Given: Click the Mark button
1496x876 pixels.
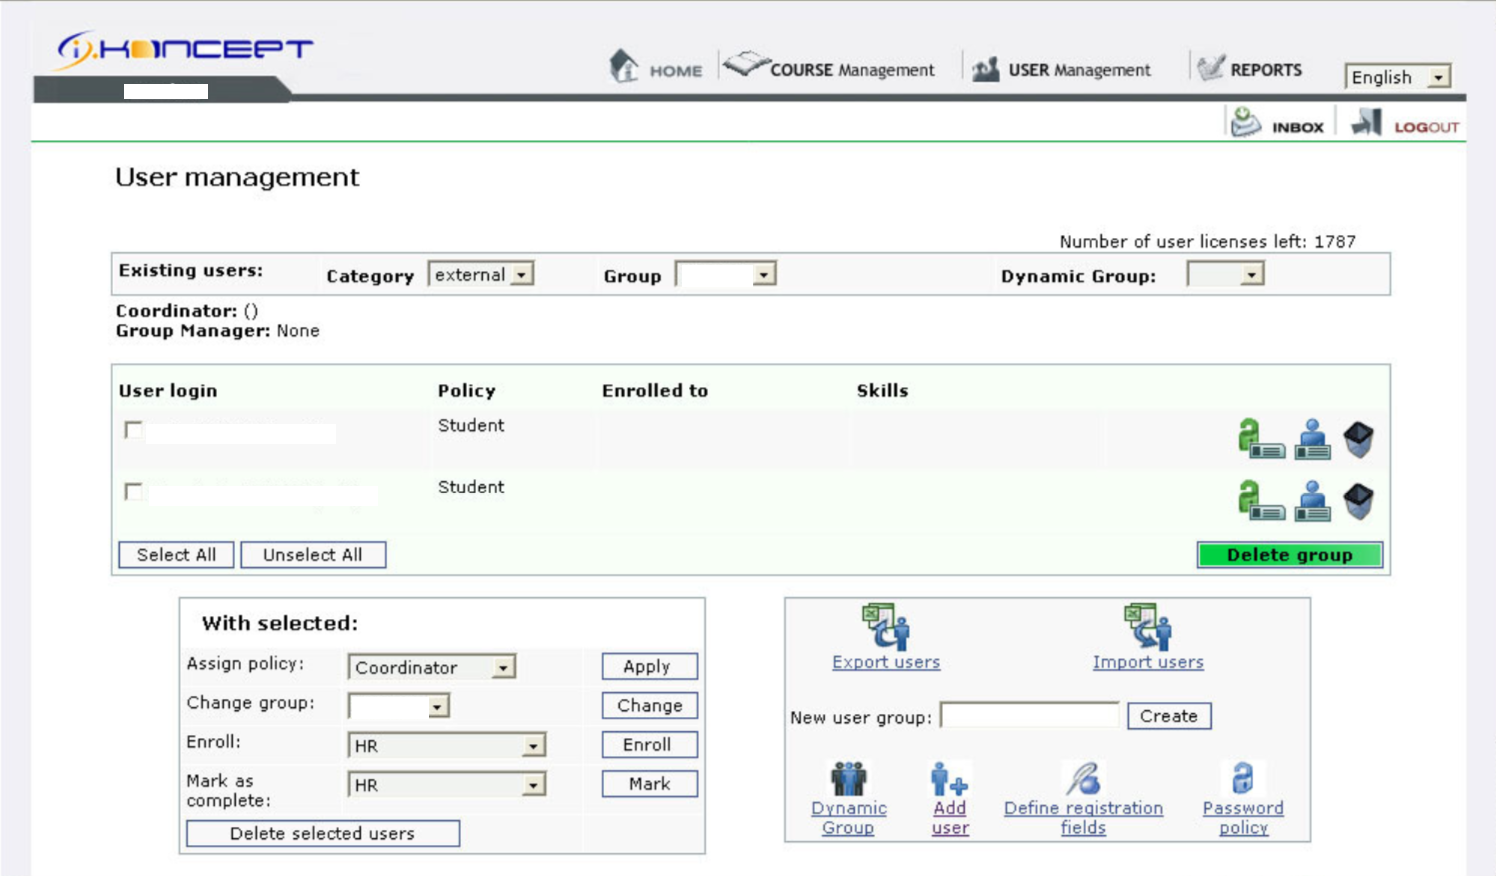Looking at the screenshot, I should point(650,784).
